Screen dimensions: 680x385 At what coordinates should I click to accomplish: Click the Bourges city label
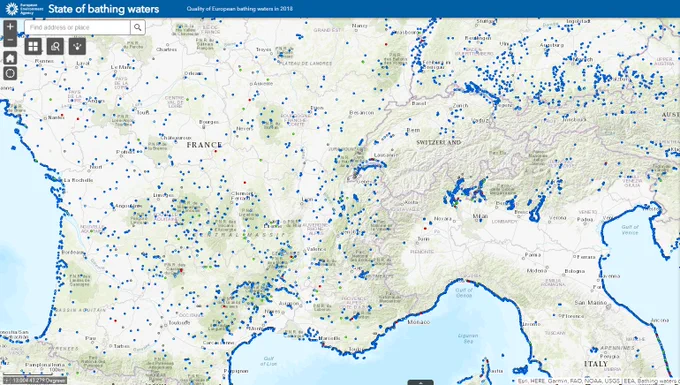pos(209,122)
